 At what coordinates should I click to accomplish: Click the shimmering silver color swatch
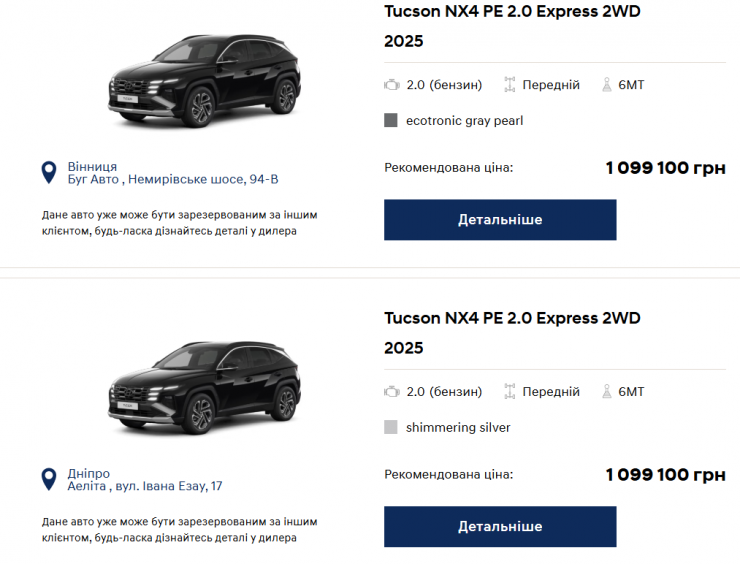pos(391,428)
